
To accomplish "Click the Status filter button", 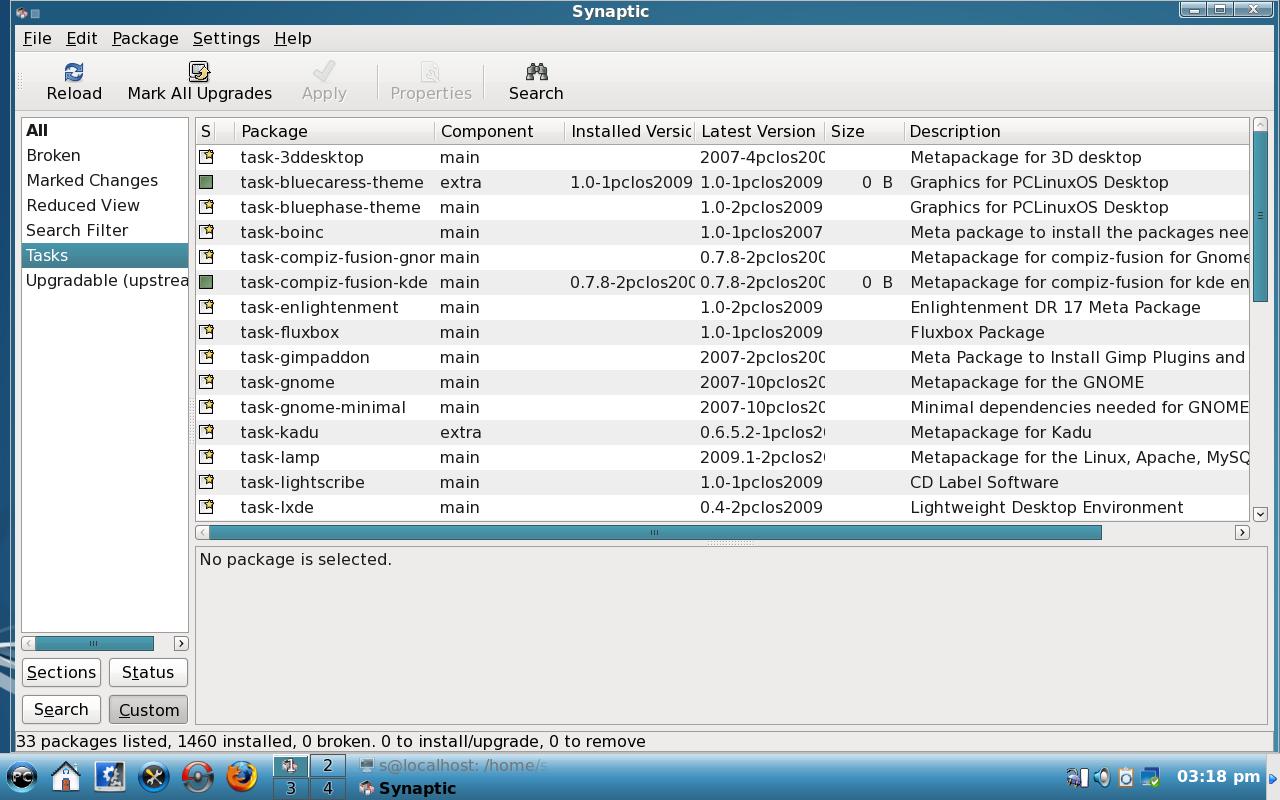I will point(148,672).
